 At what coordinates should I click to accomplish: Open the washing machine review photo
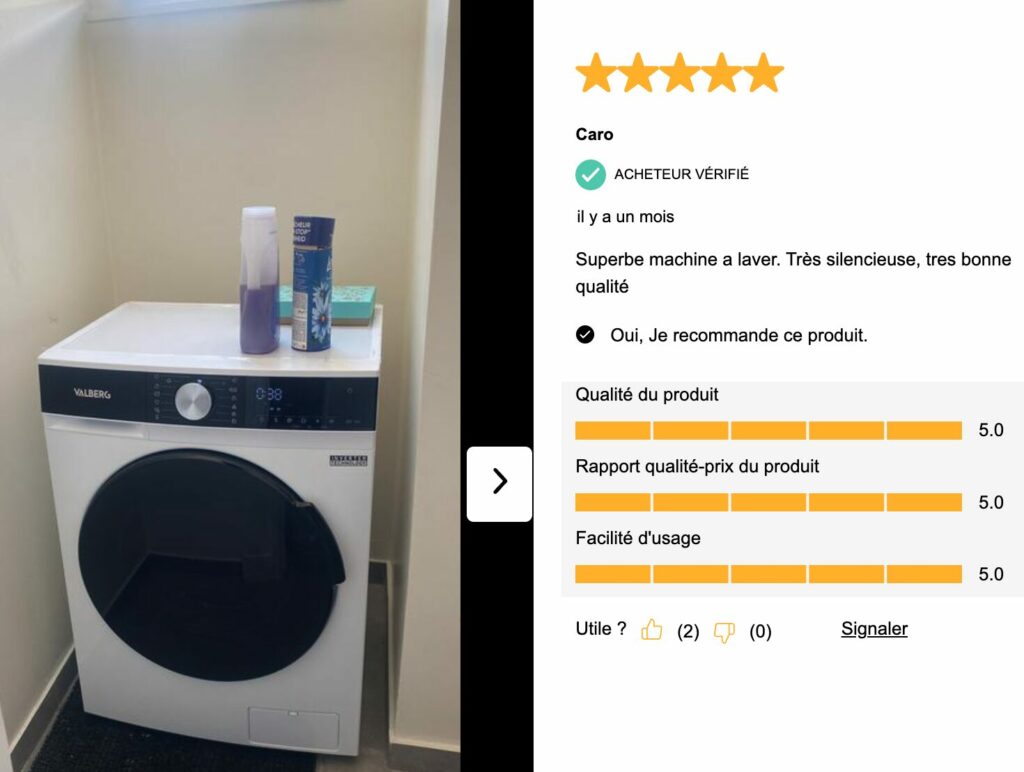(x=230, y=386)
